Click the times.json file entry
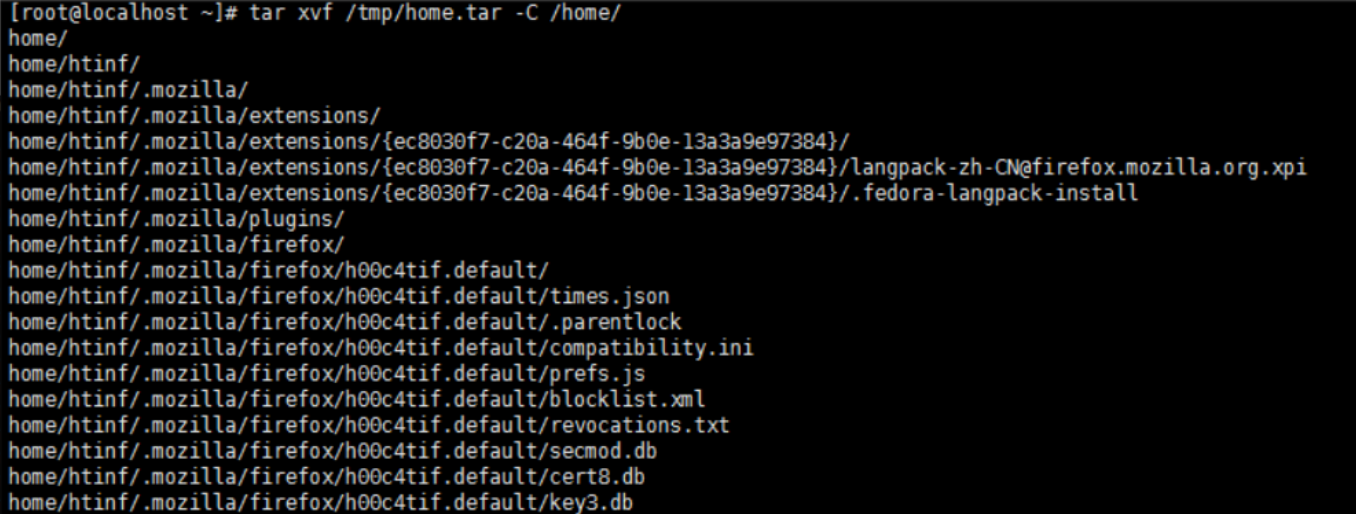This screenshot has height=514, width=1356. 609,296
